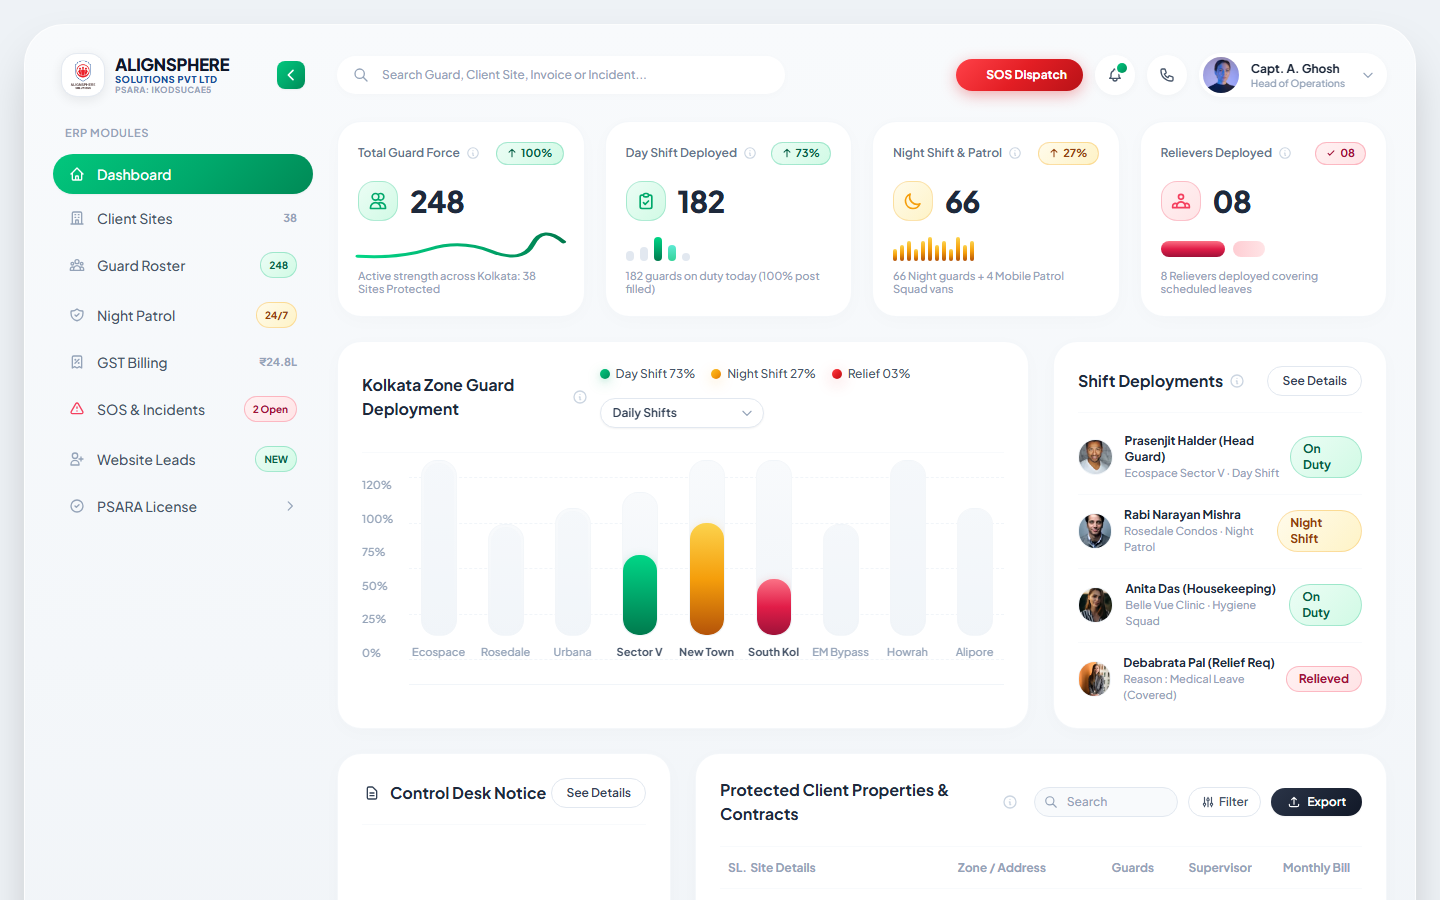The height and width of the screenshot is (900, 1440).
Task: Select Night Patrol menu item
Action: [x=183, y=316]
